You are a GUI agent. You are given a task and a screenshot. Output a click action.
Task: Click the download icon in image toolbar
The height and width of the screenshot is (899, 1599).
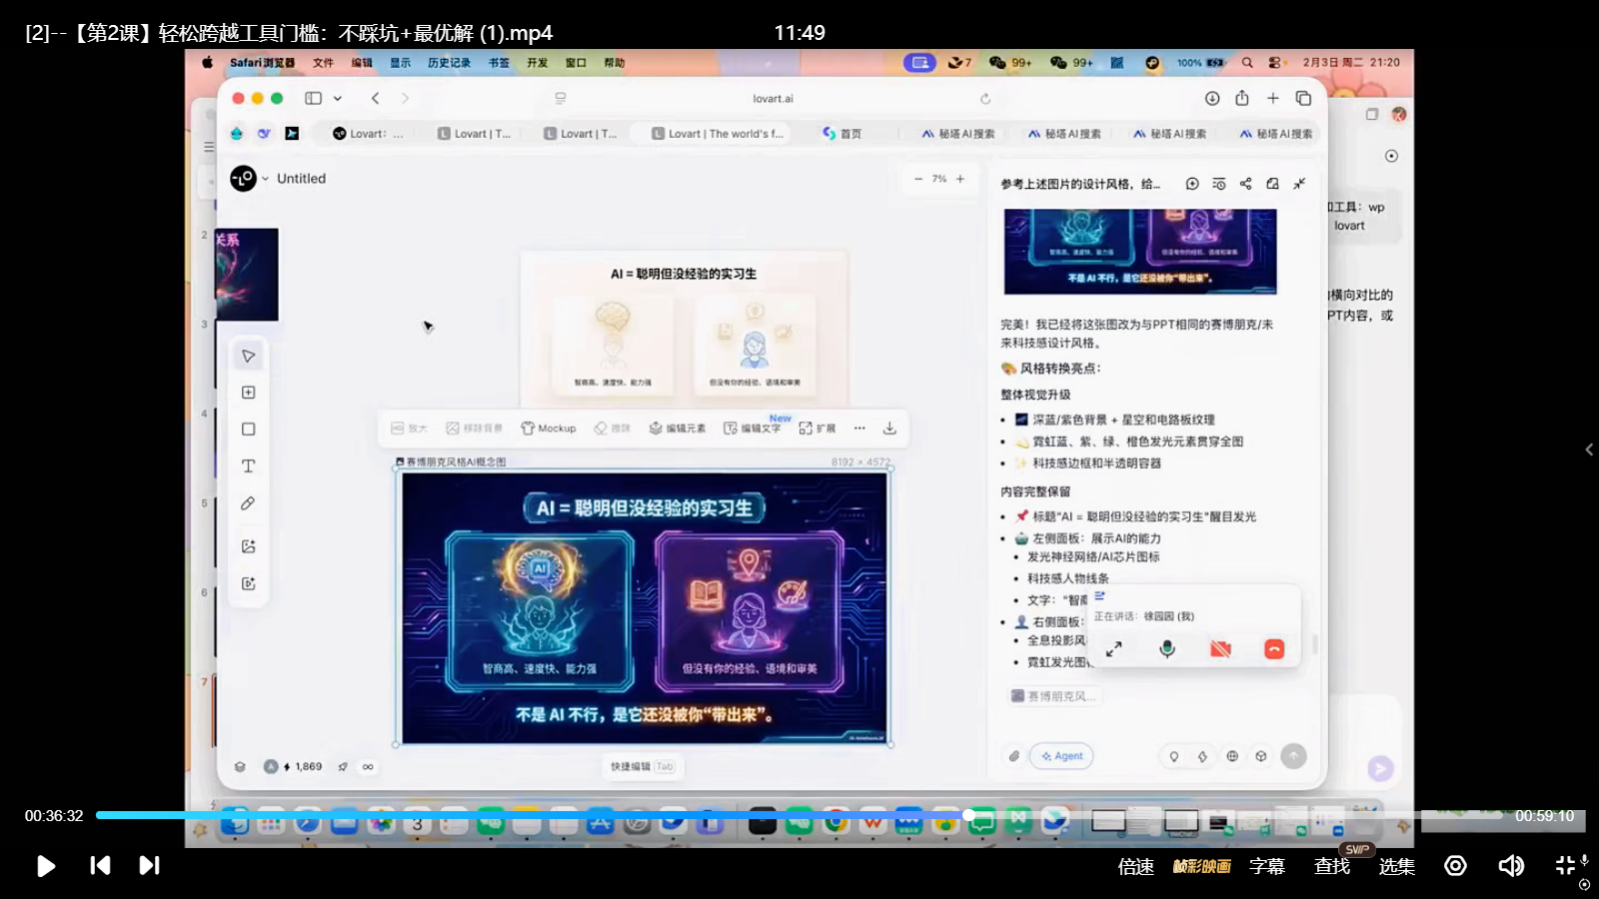889,428
